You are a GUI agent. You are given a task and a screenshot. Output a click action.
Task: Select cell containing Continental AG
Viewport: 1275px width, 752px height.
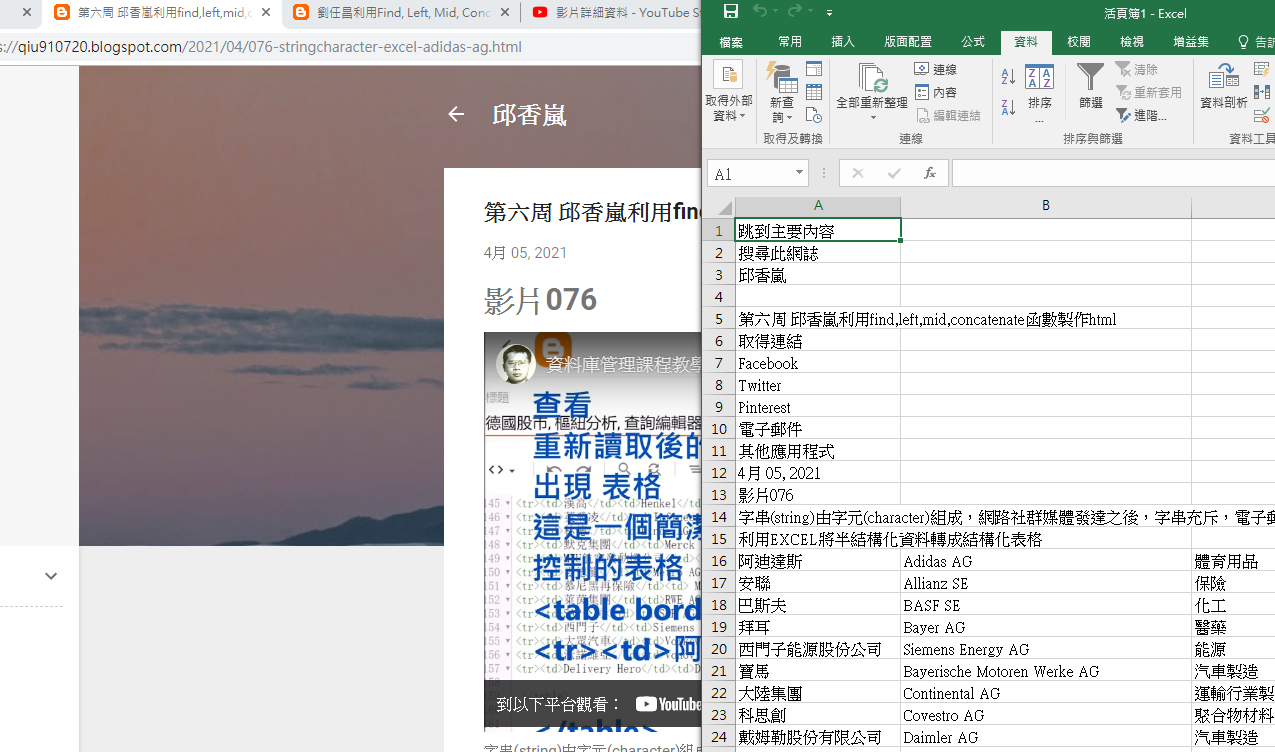(1046, 693)
